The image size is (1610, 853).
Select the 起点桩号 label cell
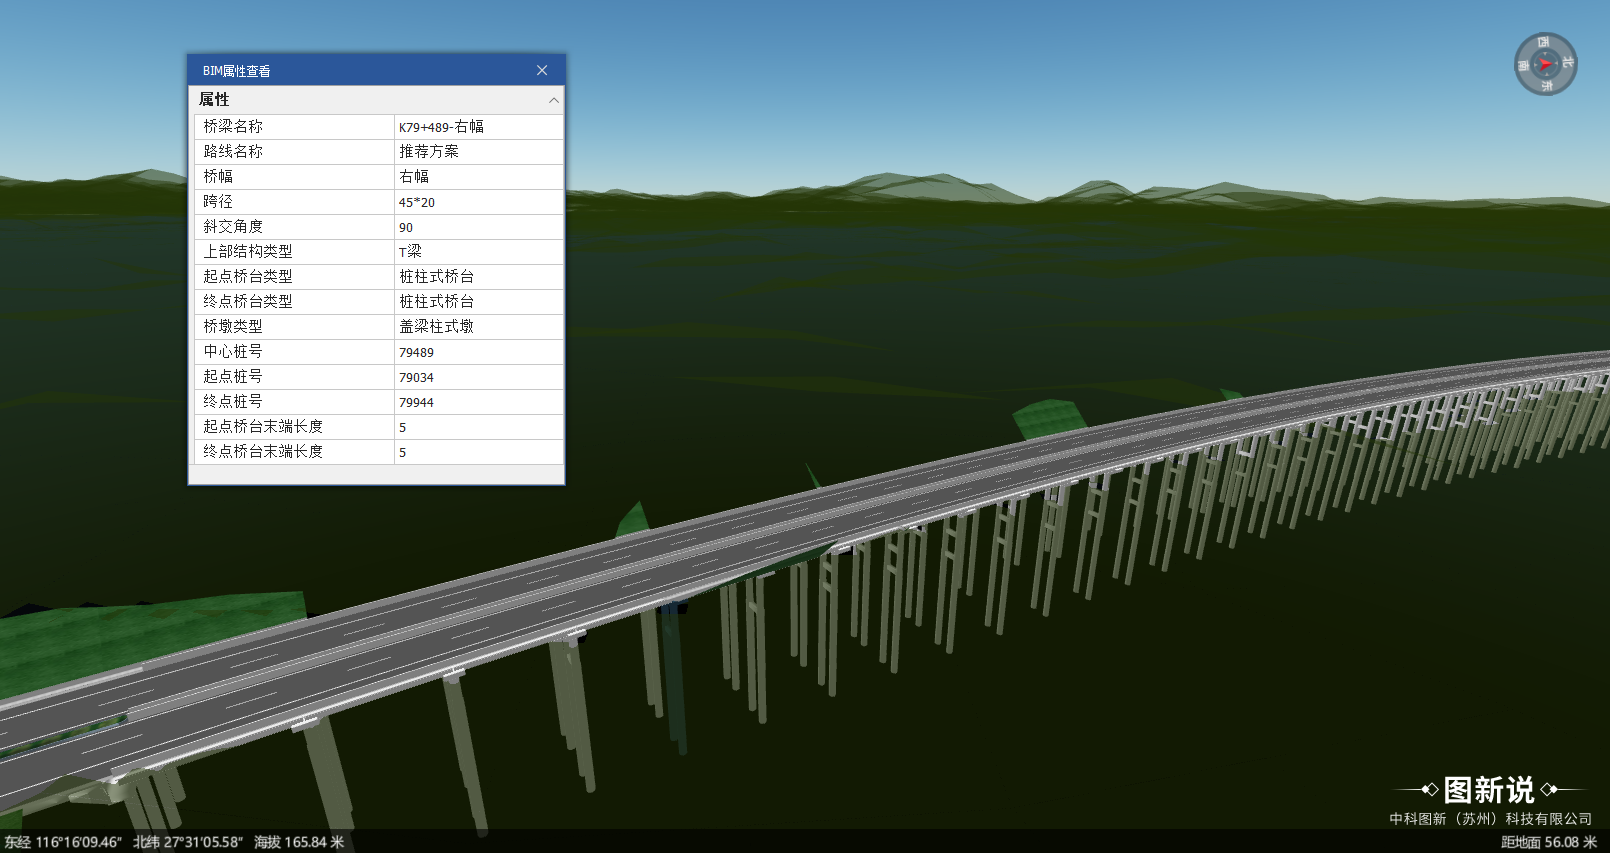(x=294, y=377)
